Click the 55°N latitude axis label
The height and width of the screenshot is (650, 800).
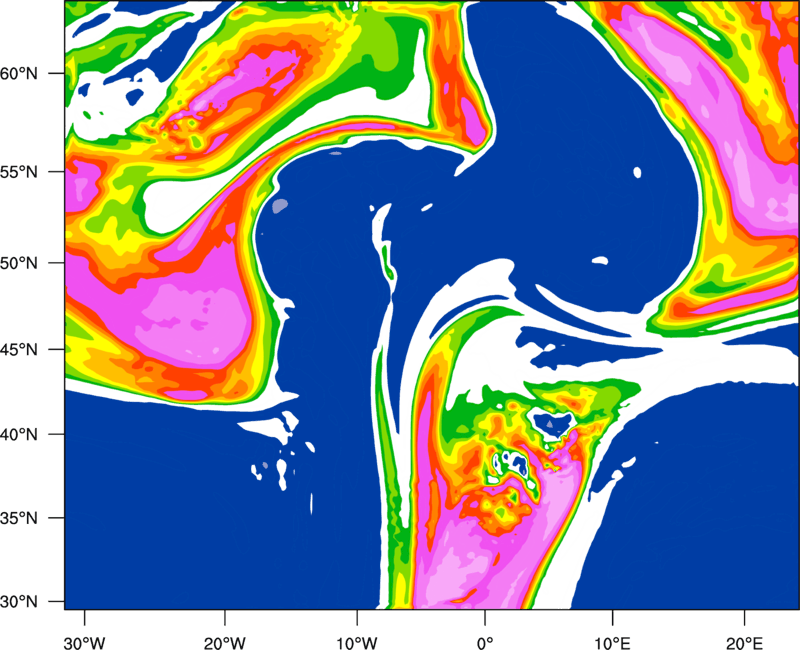click(19, 172)
